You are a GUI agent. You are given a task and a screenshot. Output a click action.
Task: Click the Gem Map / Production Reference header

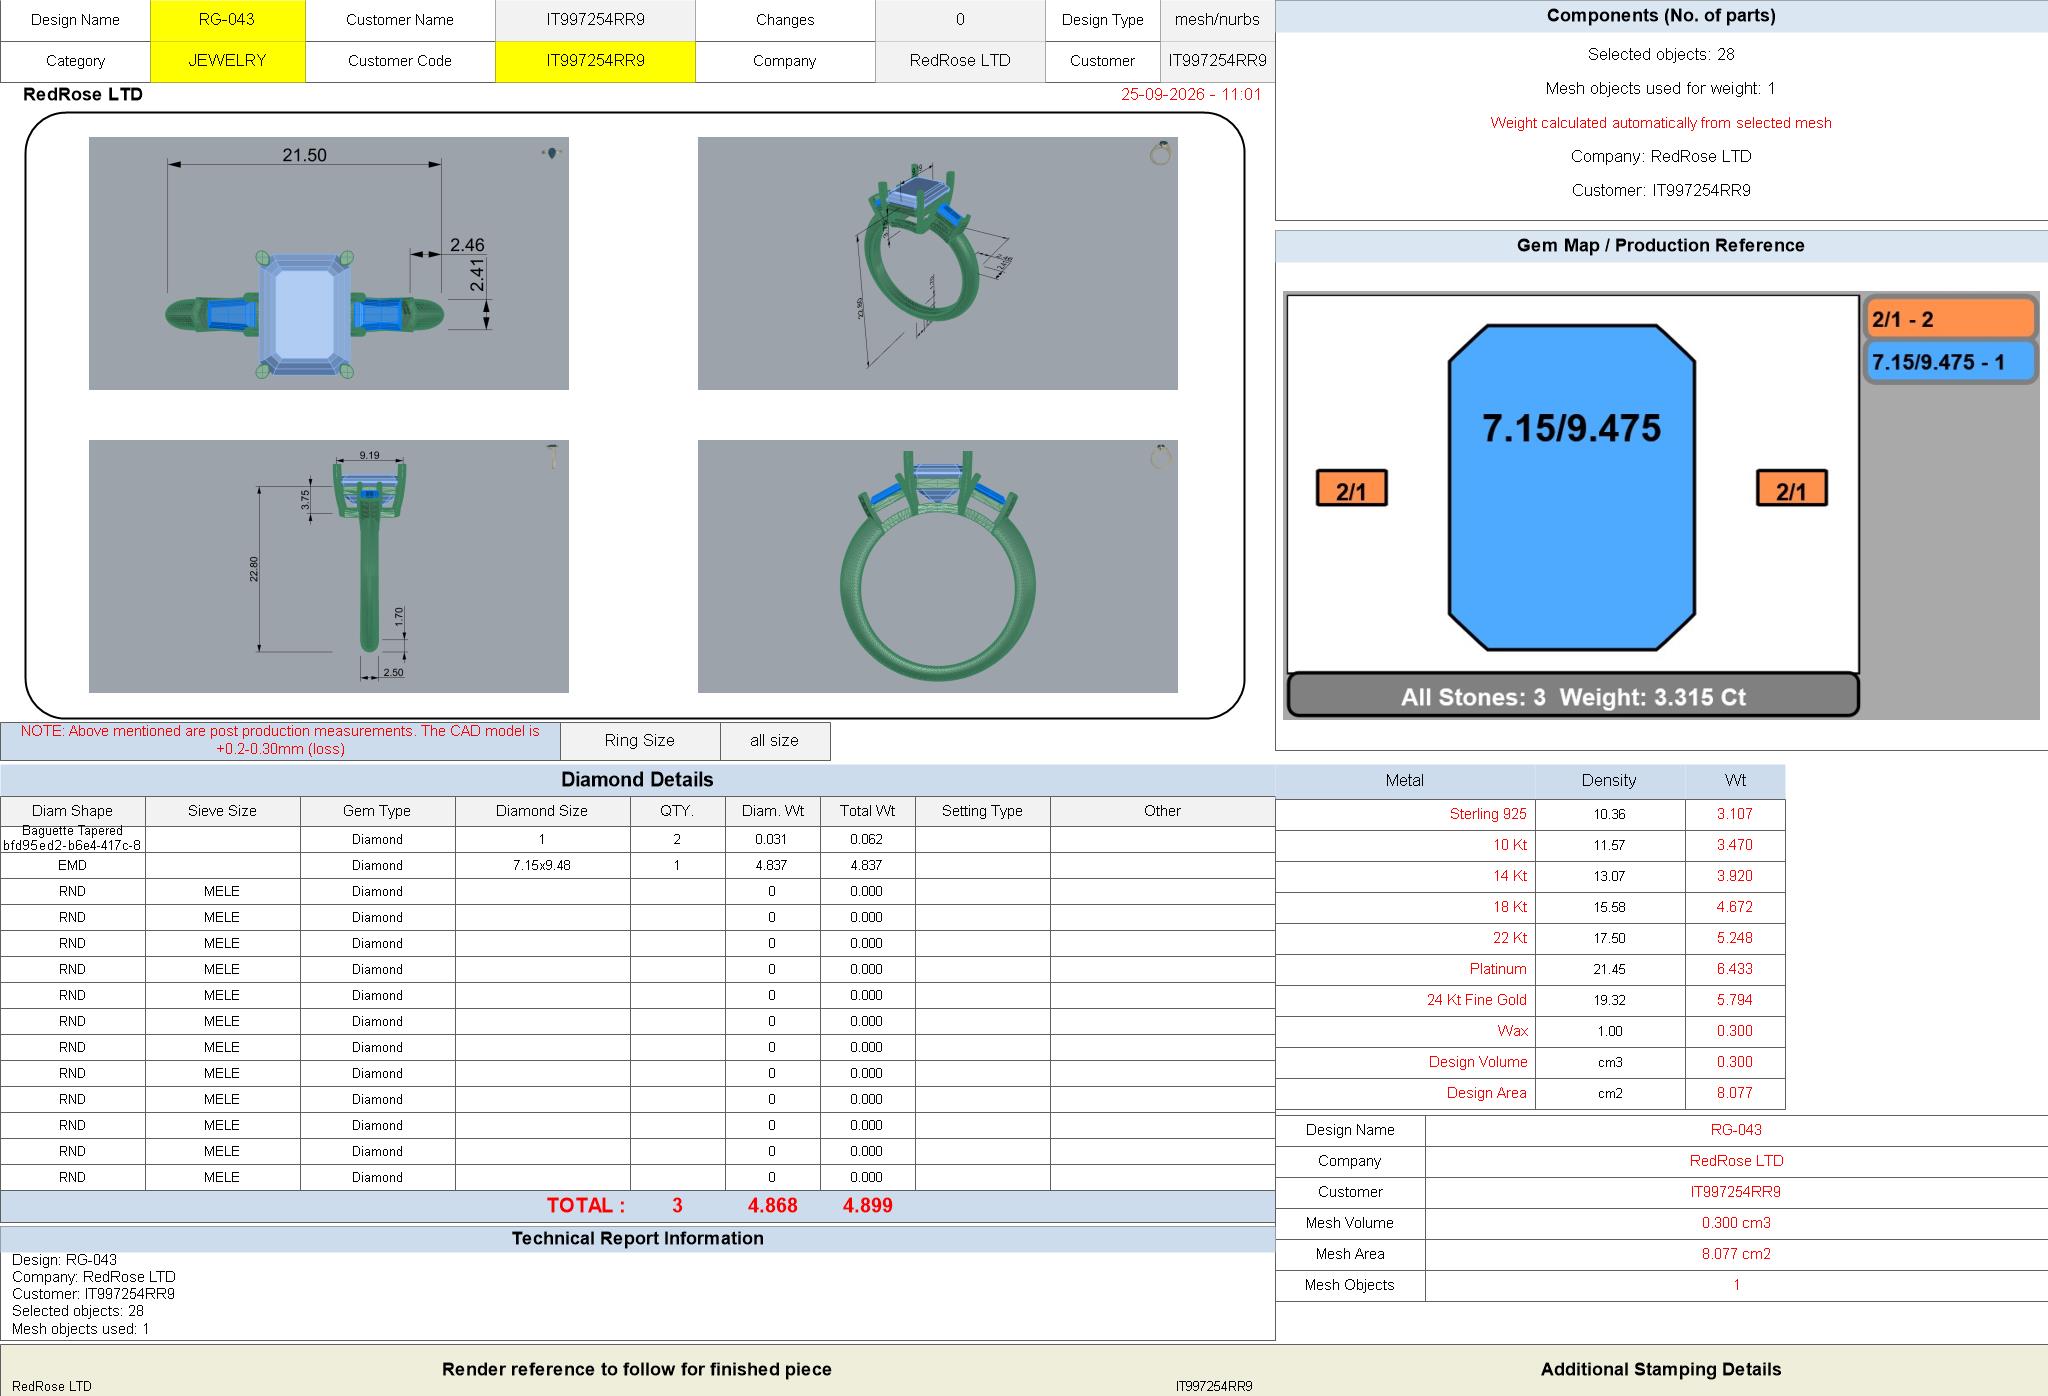tap(1660, 246)
